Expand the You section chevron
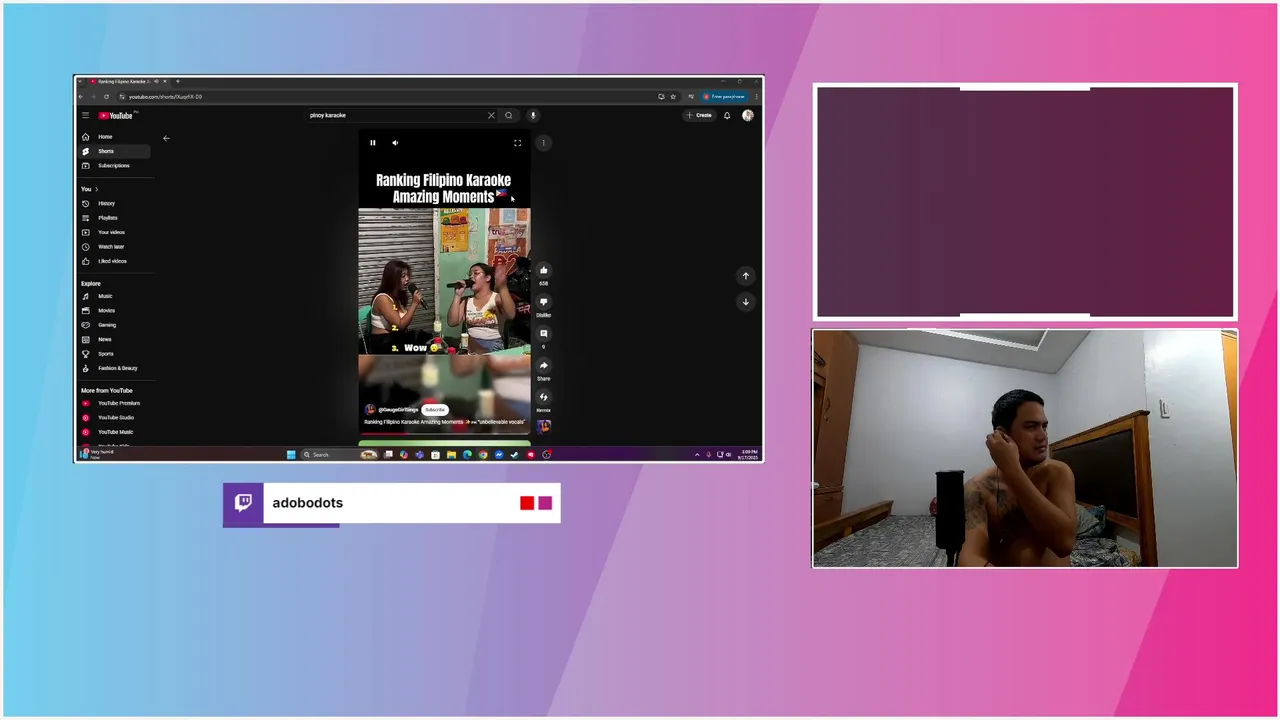The width and height of the screenshot is (1280, 720). (96, 189)
